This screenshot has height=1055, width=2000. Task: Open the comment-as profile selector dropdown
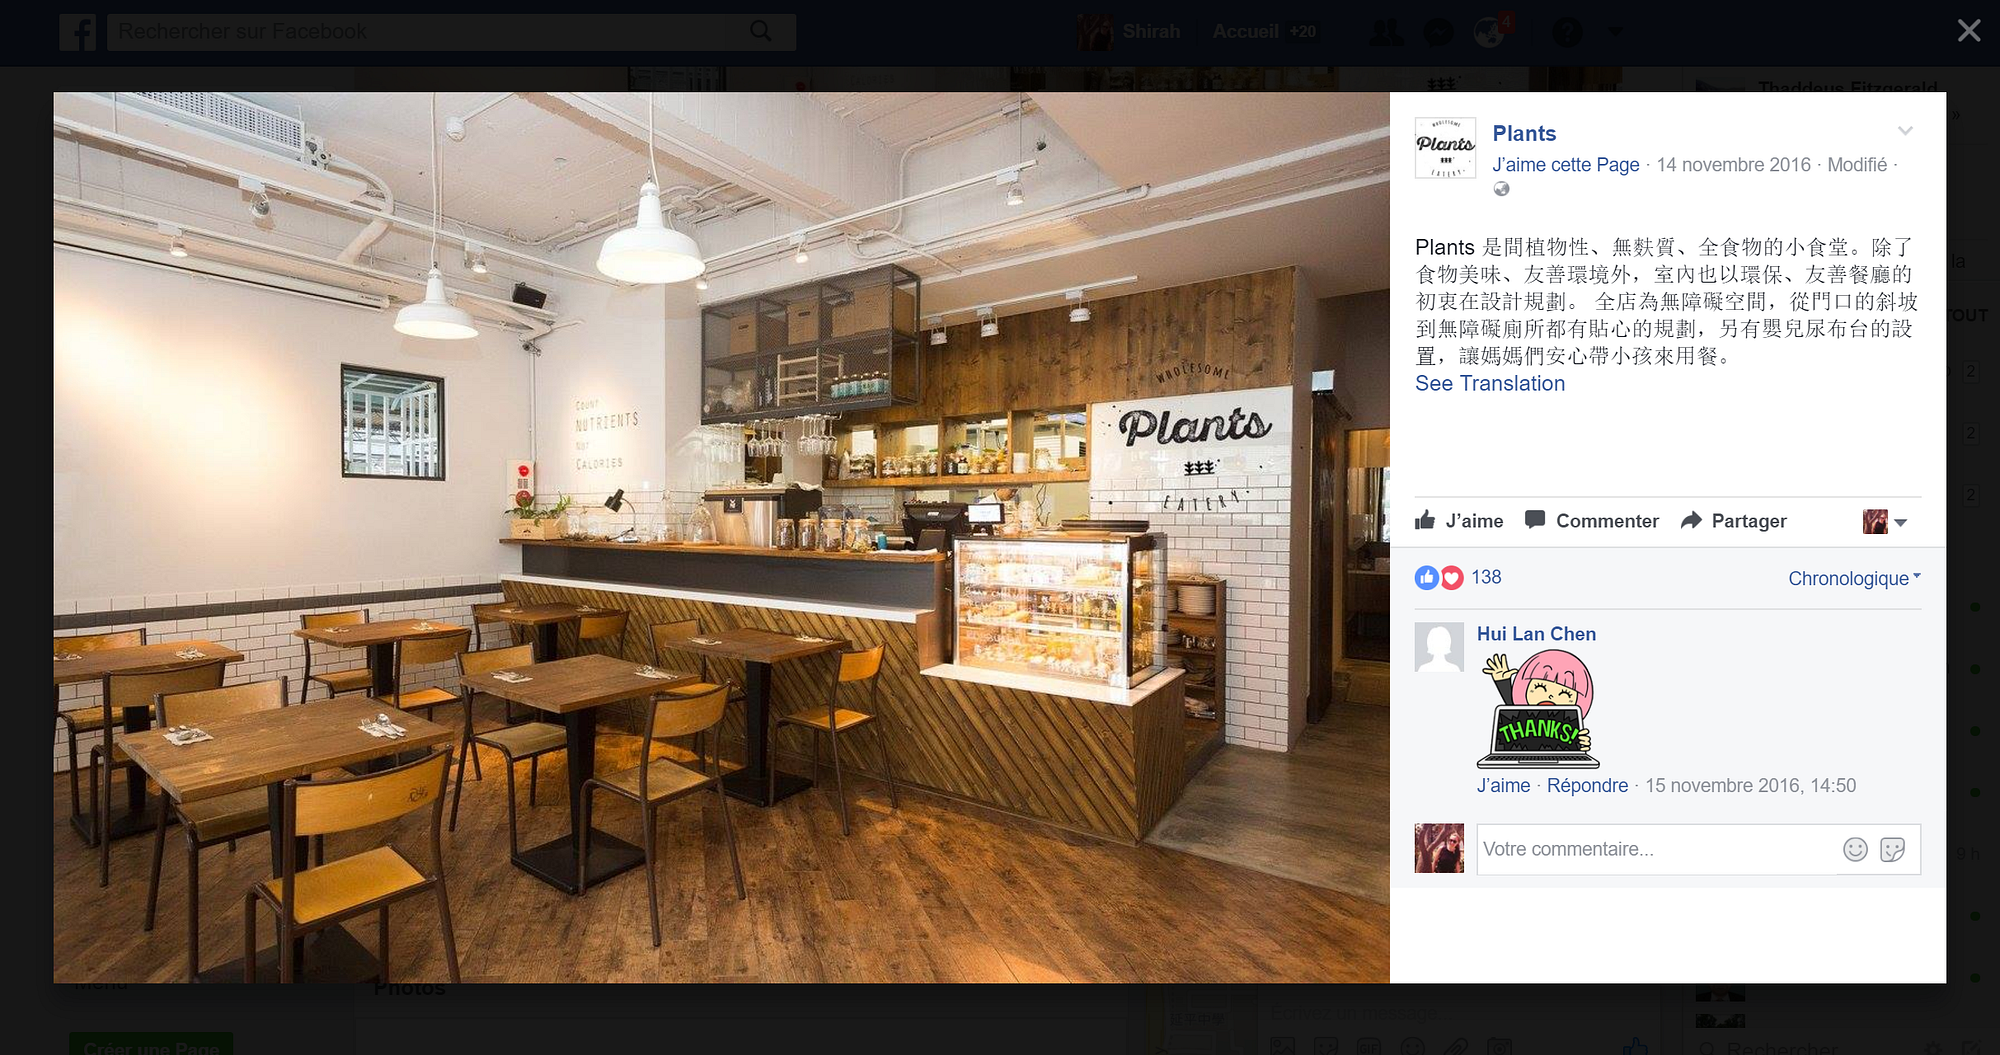[x=1885, y=521]
